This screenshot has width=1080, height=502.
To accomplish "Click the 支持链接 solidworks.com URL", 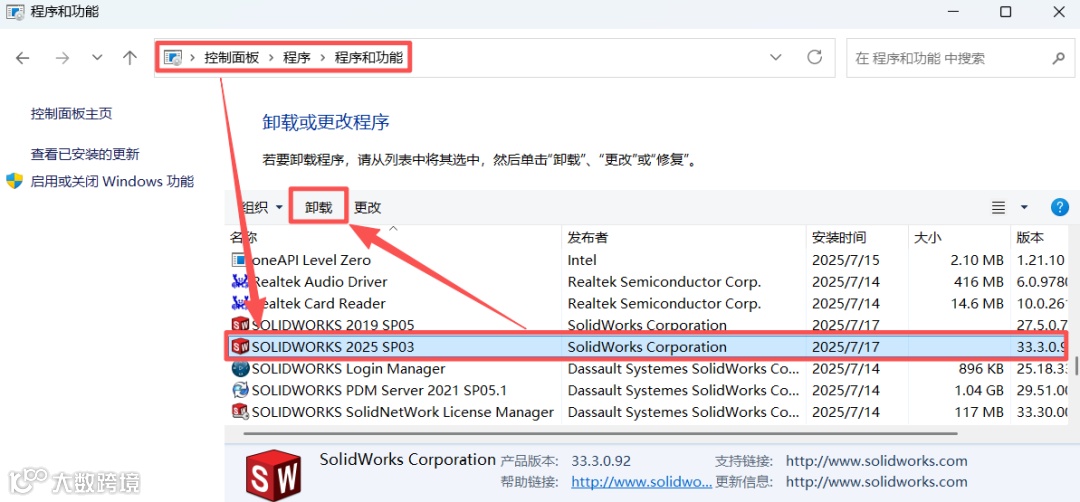I will (876, 461).
